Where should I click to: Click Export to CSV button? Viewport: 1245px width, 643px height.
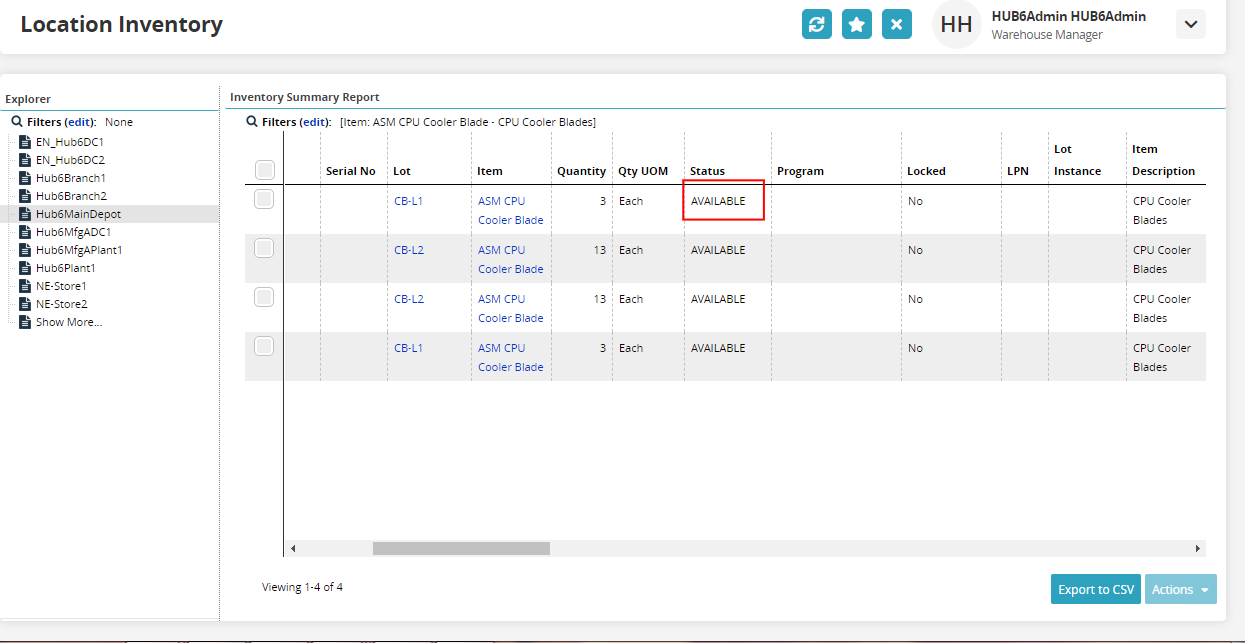click(x=1096, y=589)
